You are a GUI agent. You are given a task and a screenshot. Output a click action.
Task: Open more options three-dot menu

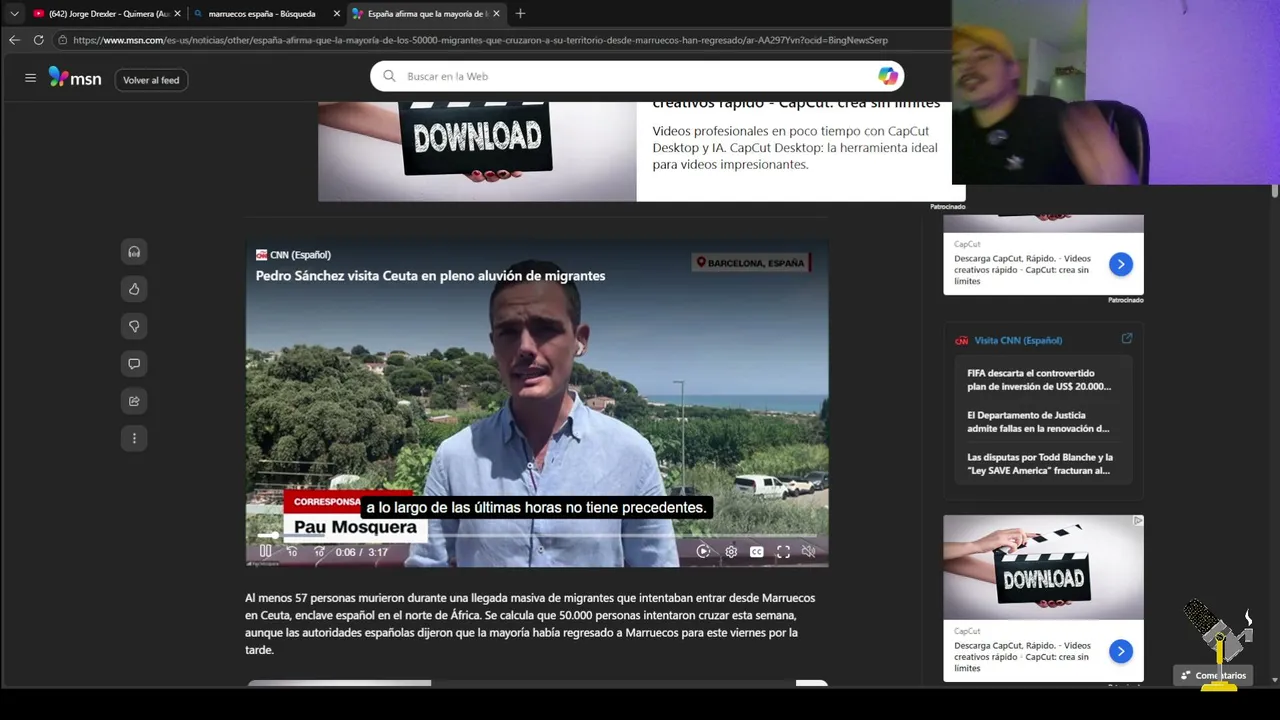pos(134,438)
